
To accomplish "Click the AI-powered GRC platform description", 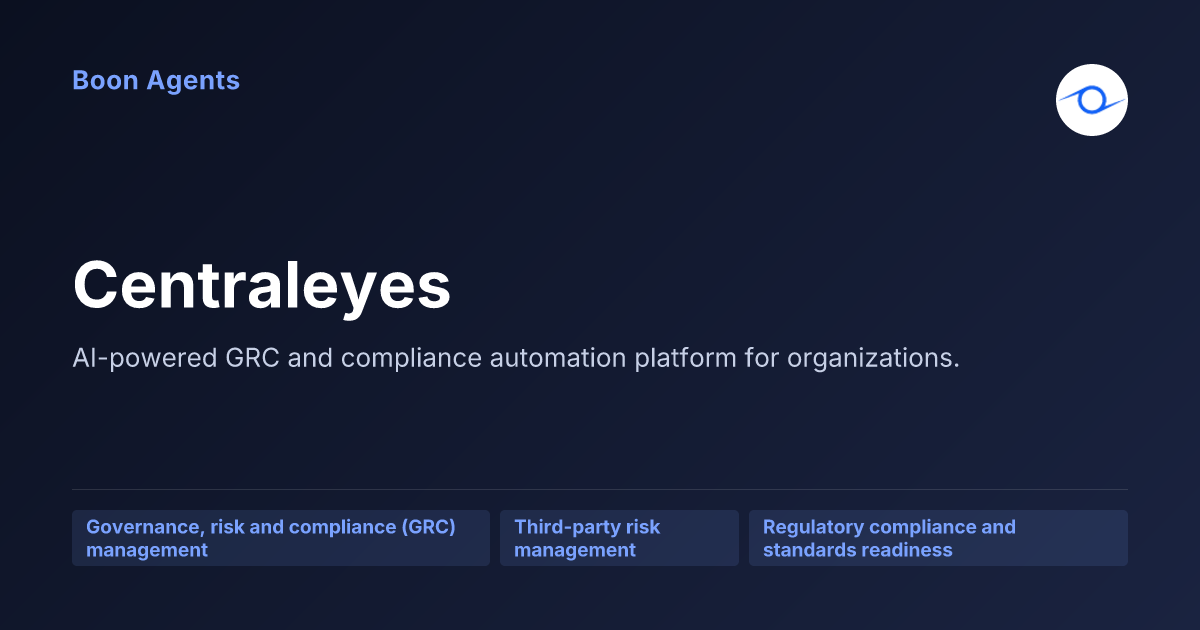I will 516,358.
